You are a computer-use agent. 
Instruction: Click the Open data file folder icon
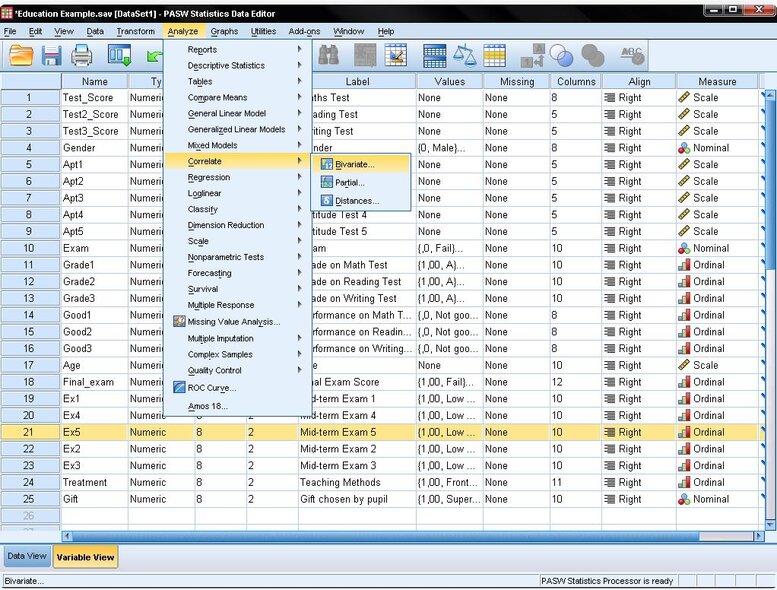point(21,55)
